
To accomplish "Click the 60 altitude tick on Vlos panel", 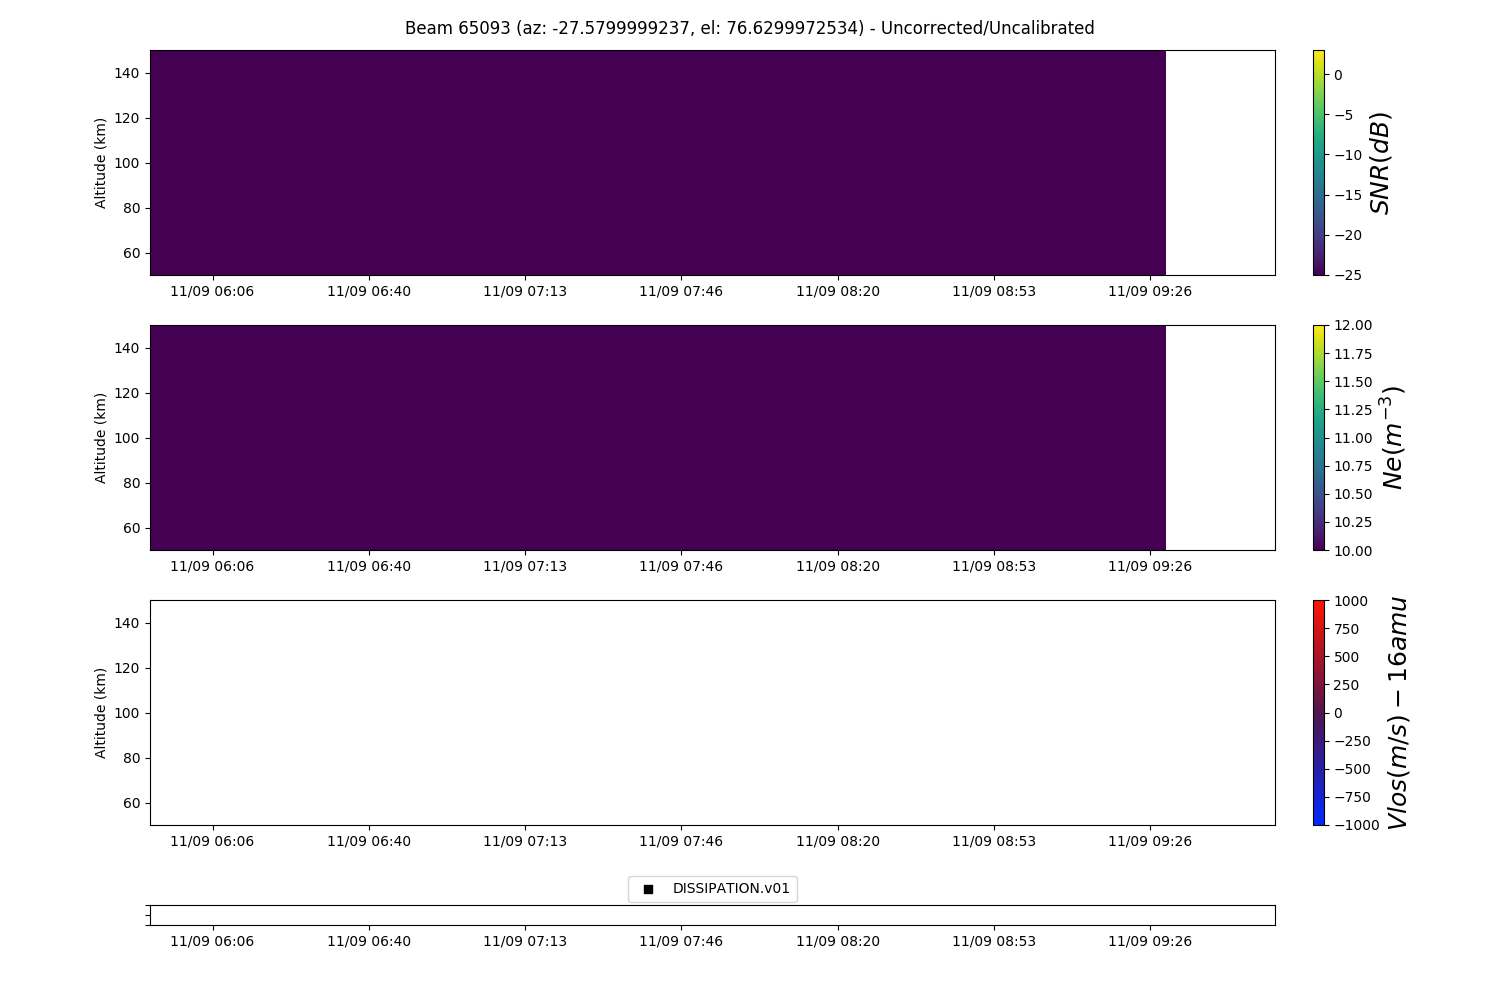I will 133,803.
